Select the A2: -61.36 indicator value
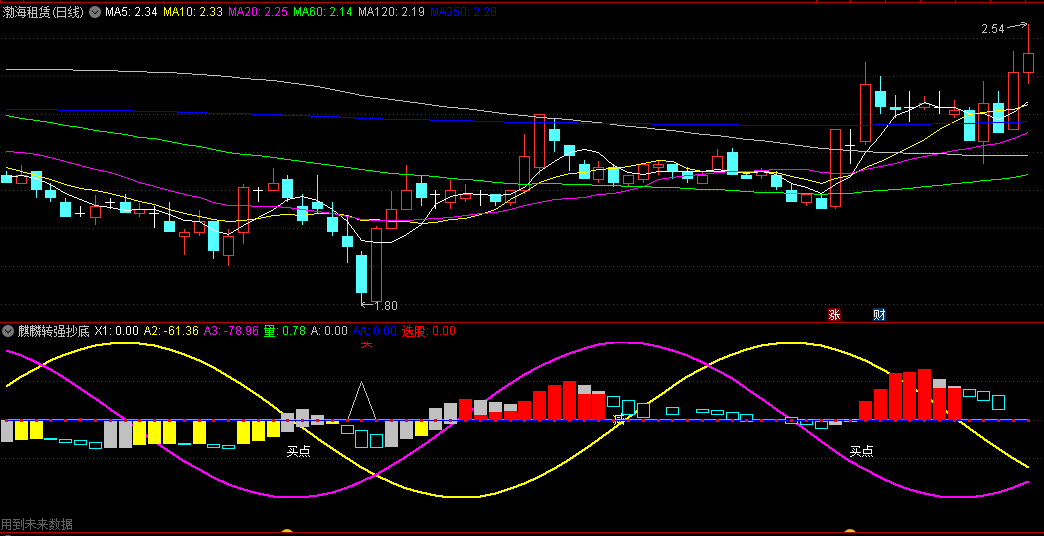 click(x=171, y=331)
